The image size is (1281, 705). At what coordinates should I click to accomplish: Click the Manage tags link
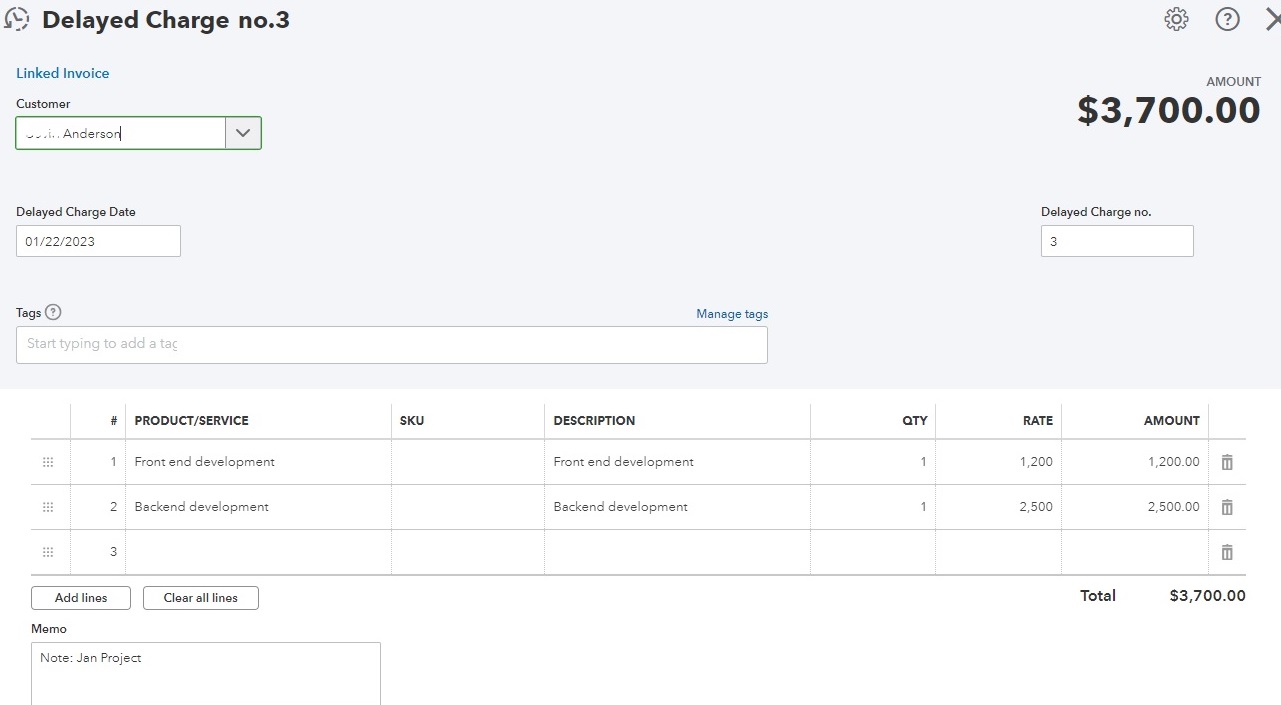732,314
